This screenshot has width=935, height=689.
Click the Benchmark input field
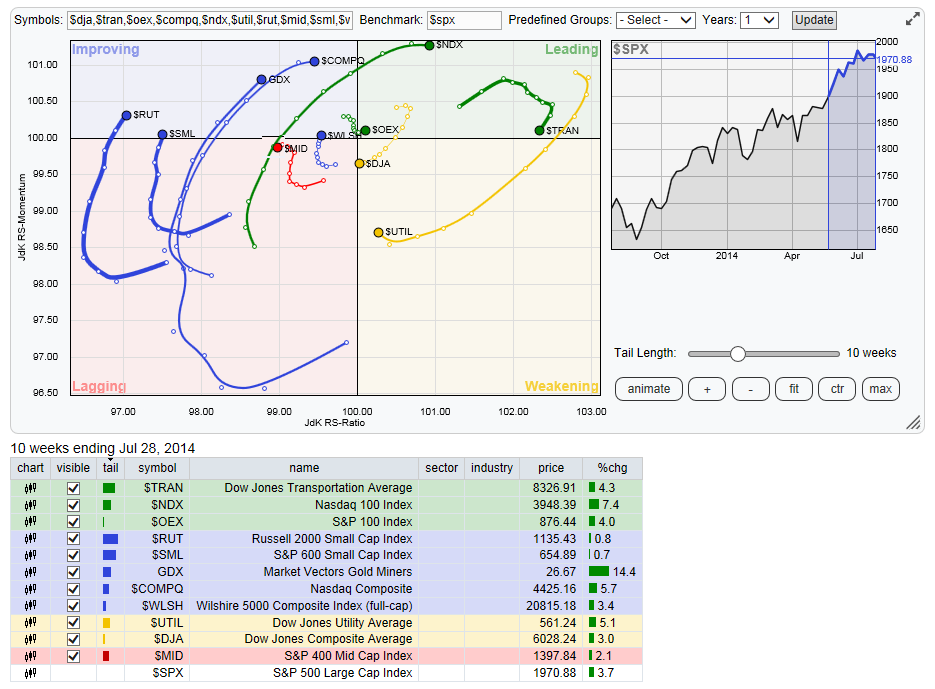click(x=465, y=20)
